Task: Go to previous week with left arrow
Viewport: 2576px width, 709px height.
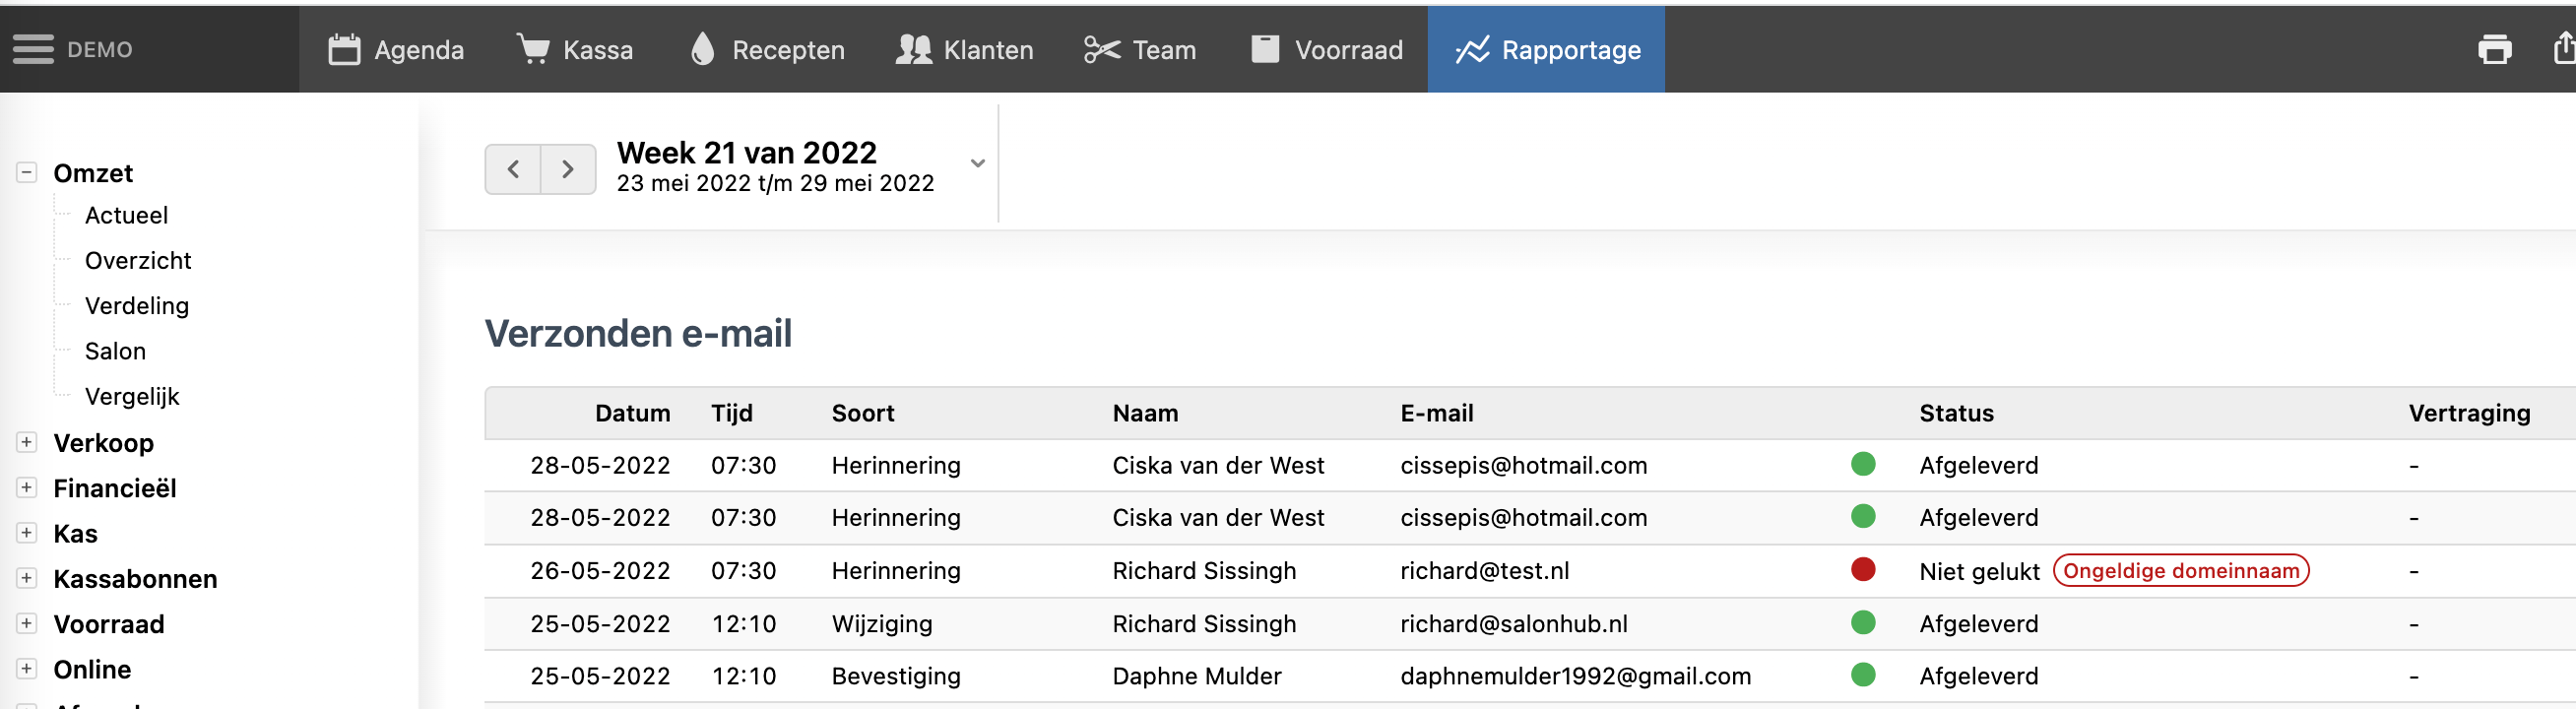Action: click(x=513, y=169)
